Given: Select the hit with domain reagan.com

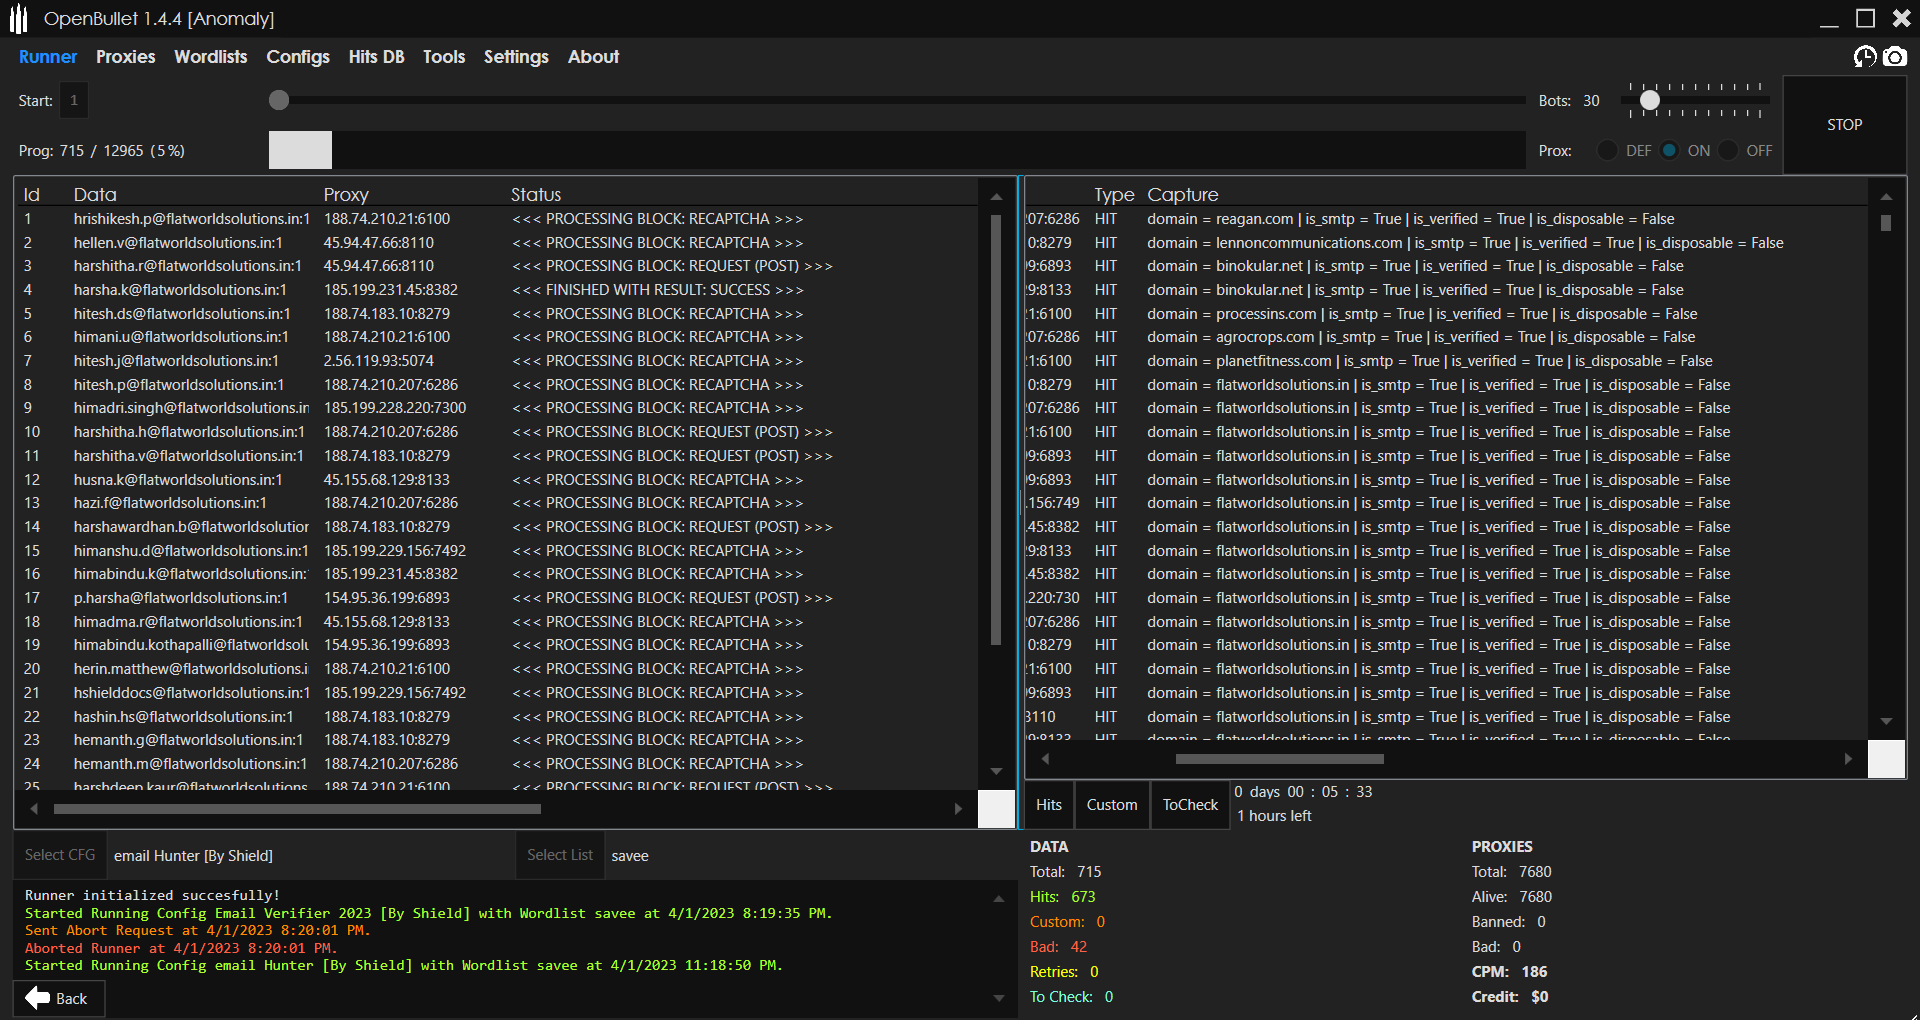Looking at the screenshot, I should click(x=1446, y=219).
